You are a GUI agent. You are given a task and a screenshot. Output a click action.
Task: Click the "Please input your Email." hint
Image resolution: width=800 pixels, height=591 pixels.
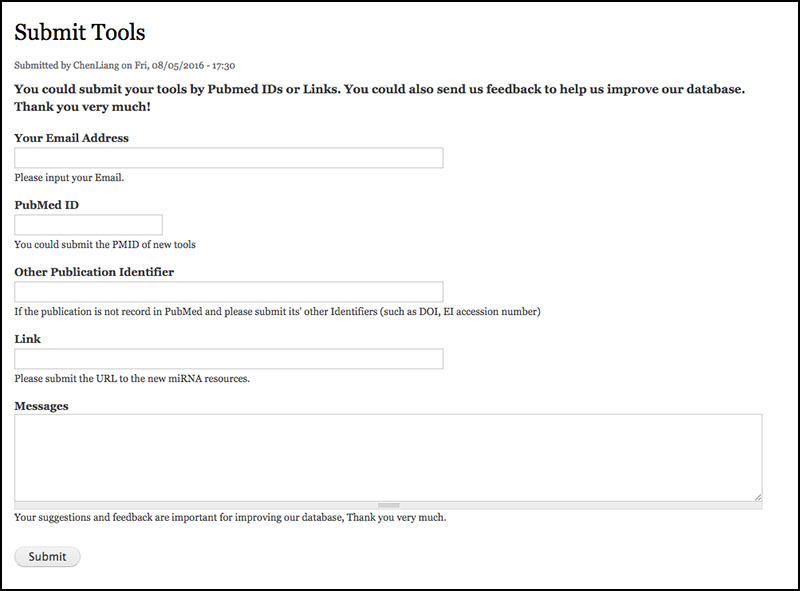click(69, 178)
